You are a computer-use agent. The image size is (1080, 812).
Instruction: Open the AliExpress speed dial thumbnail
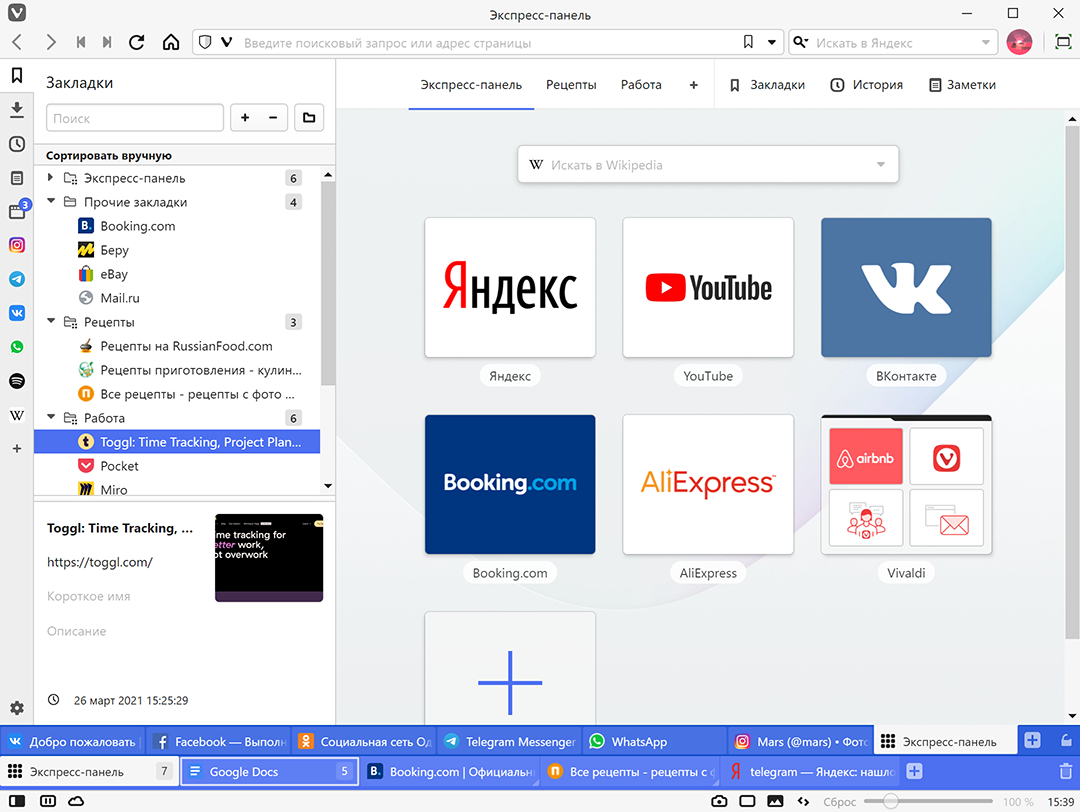click(708, 484)
